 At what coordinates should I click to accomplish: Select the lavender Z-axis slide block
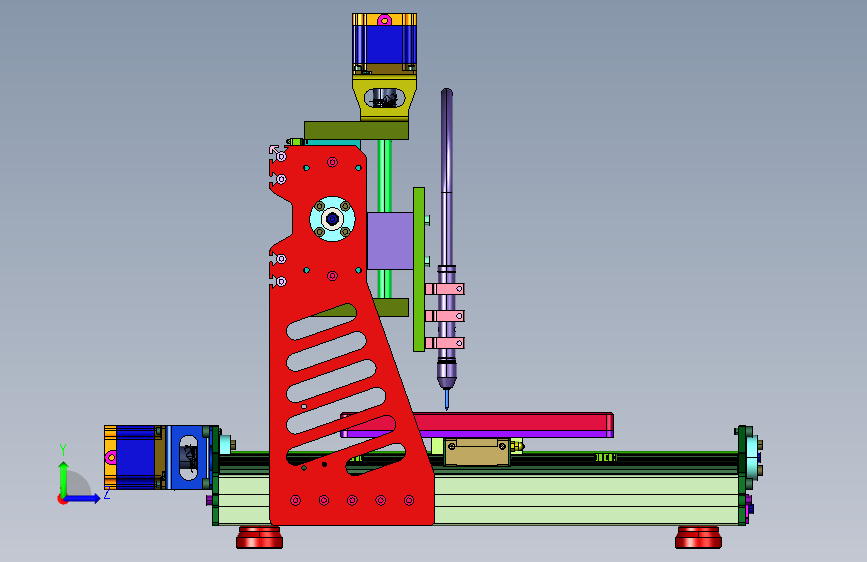(x=390, y=241)
